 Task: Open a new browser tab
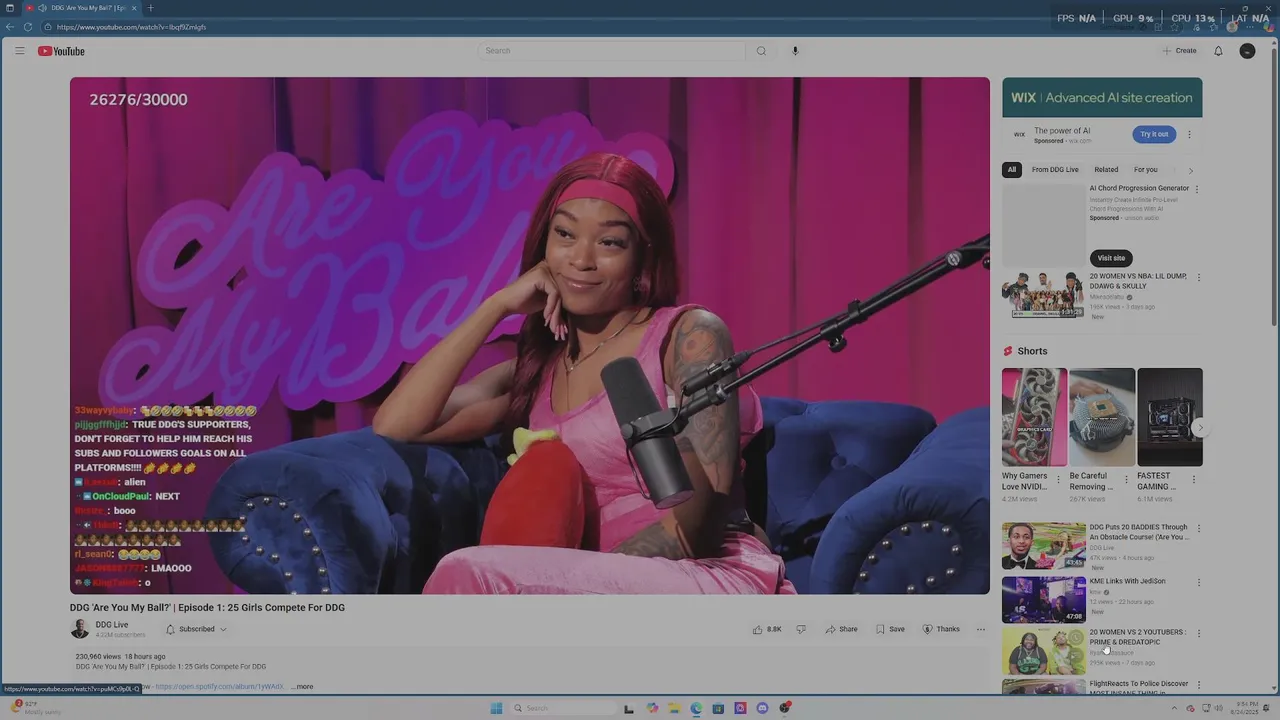150,8
